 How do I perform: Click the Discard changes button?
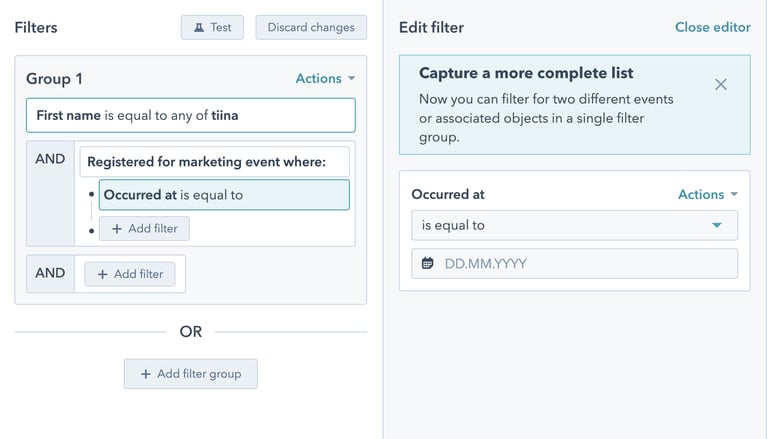[311, 28]
